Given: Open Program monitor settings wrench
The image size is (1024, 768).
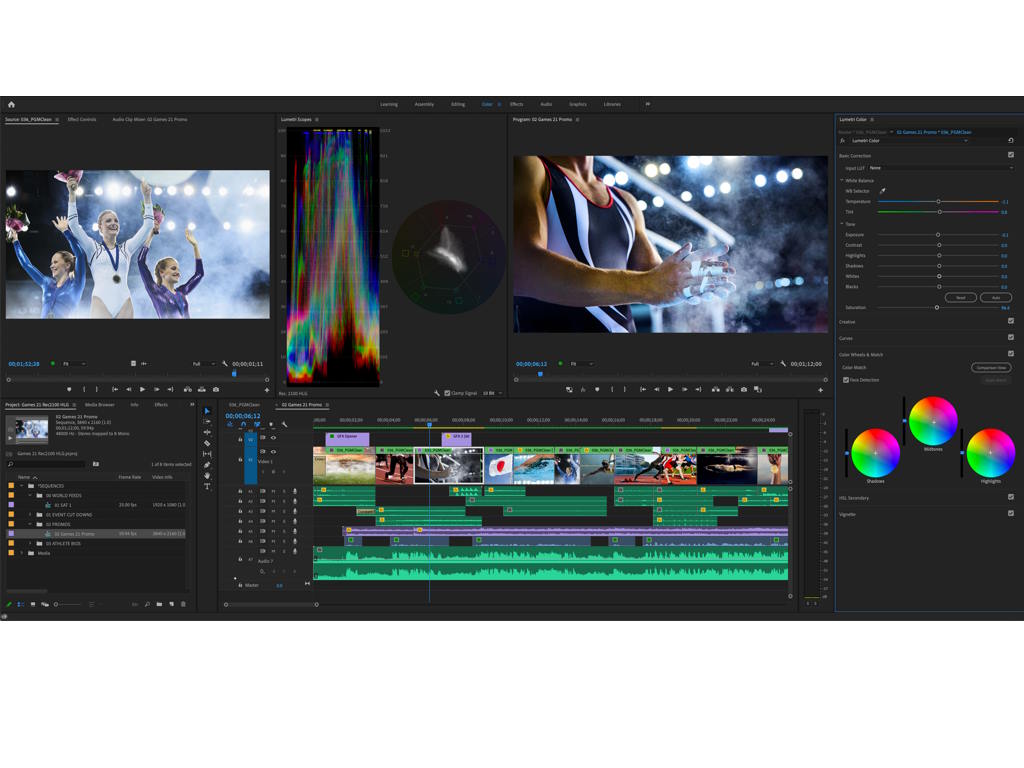Looking at the screenshot, I should tap(783, 364).
